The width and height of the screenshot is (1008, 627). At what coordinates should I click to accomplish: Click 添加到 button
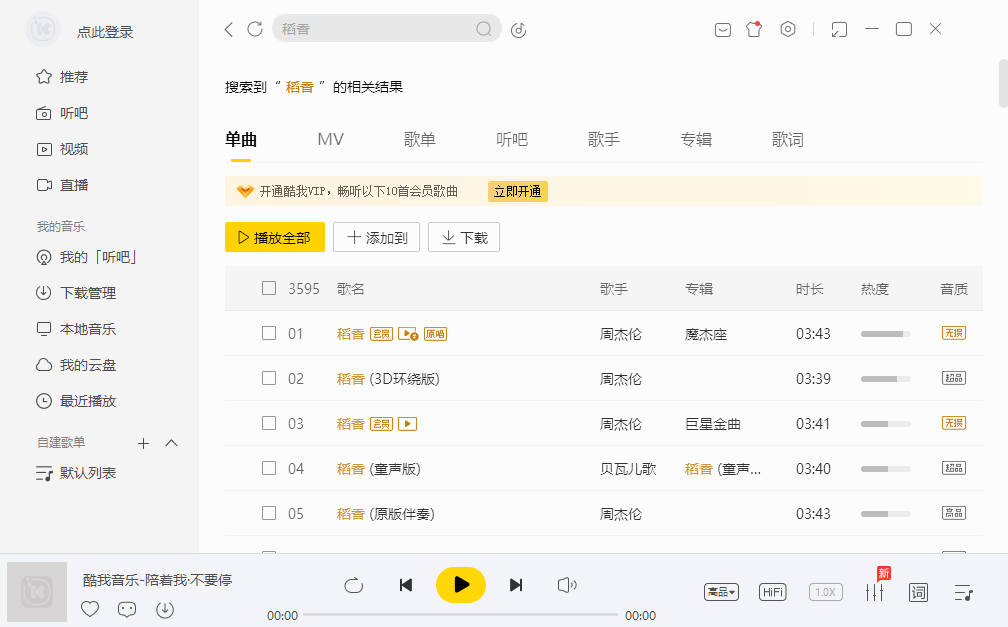(x=376, y=237)
